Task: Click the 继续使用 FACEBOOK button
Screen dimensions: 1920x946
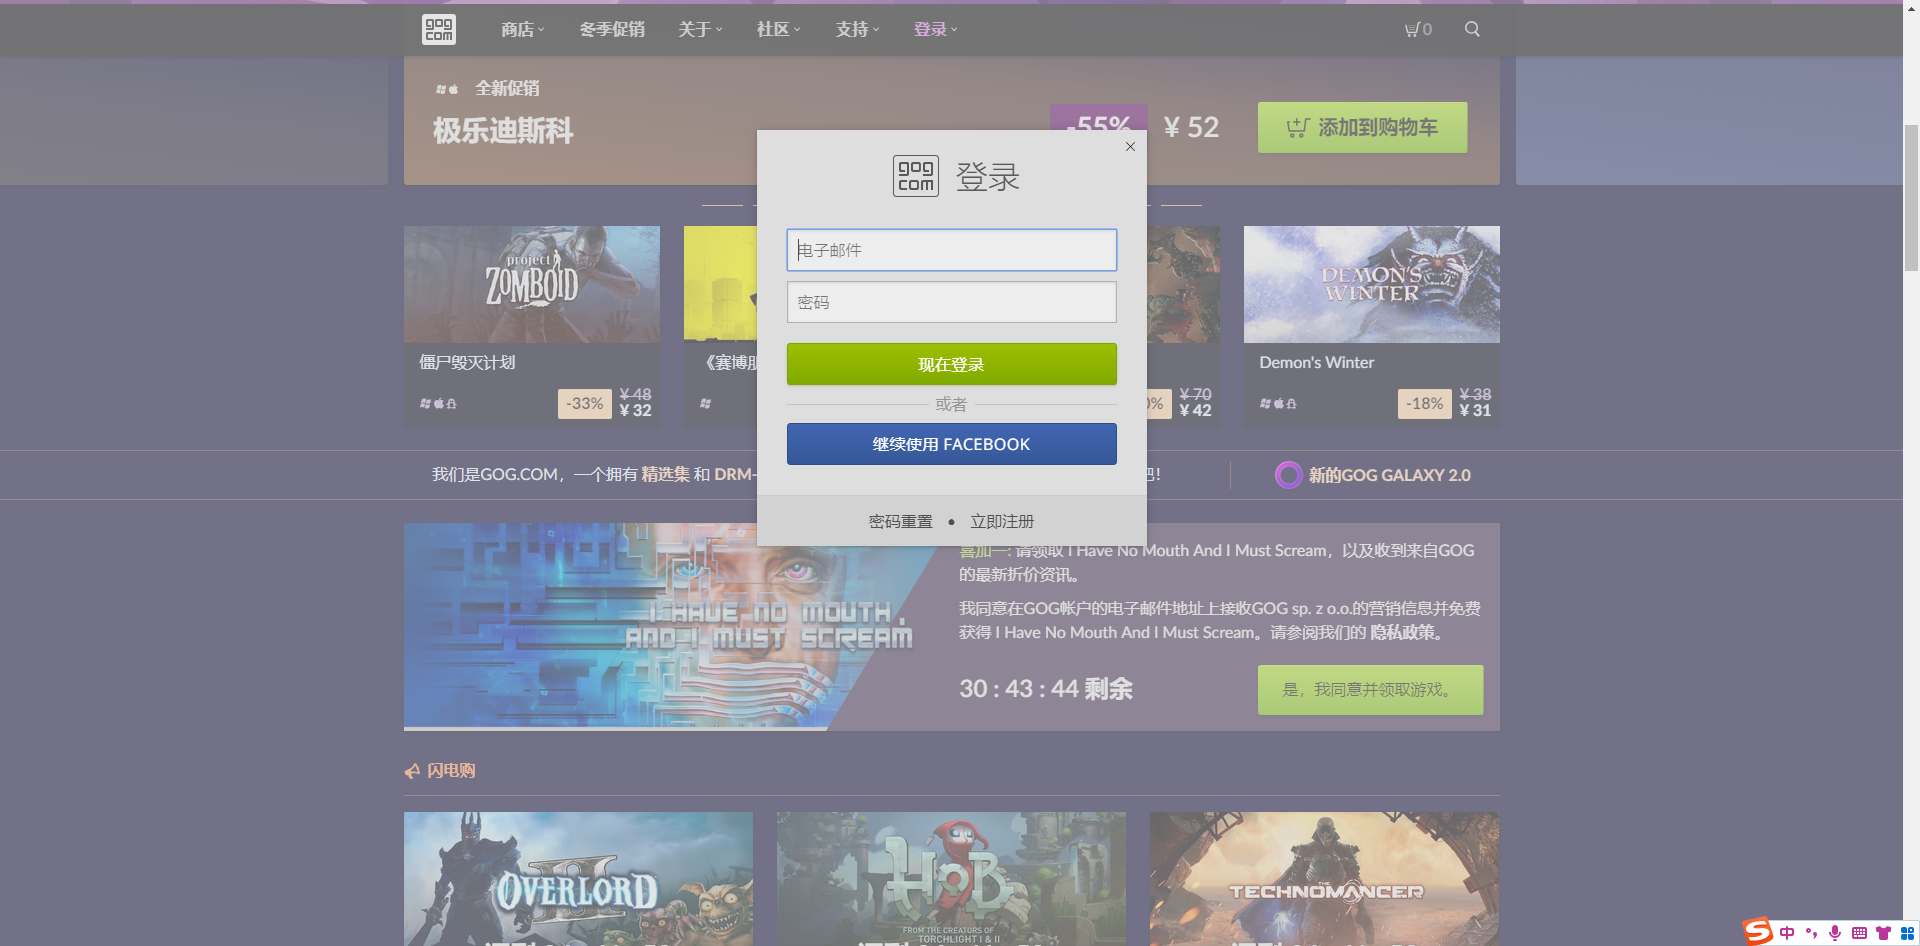Action: click(x=951, y=444)
